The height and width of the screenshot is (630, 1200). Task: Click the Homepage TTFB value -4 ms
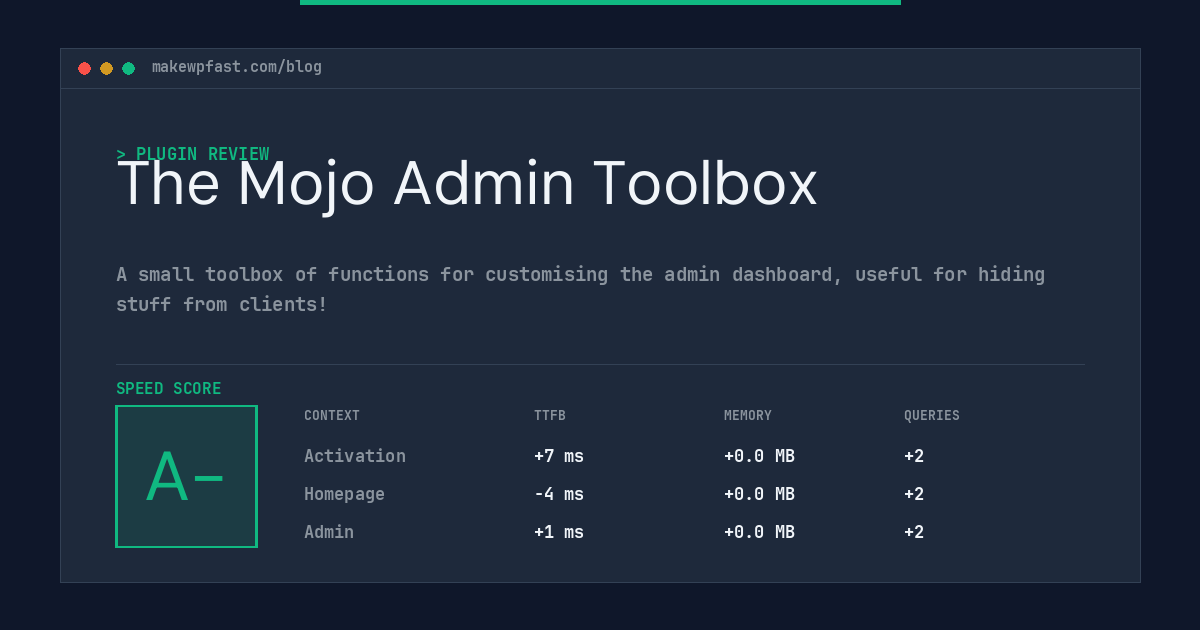[x=559, y=494]
